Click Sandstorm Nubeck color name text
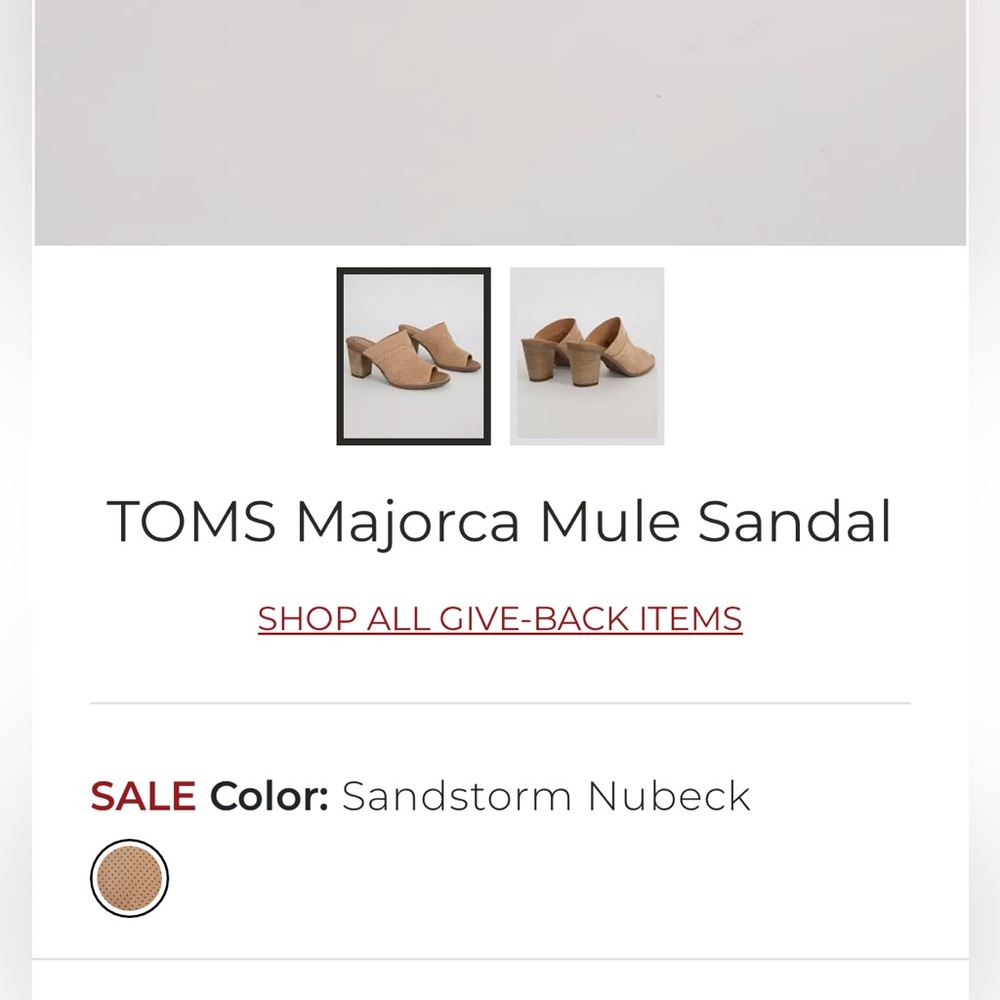Image resolution: width=1000 pixels, height=1000 pixels. (546, 796)
